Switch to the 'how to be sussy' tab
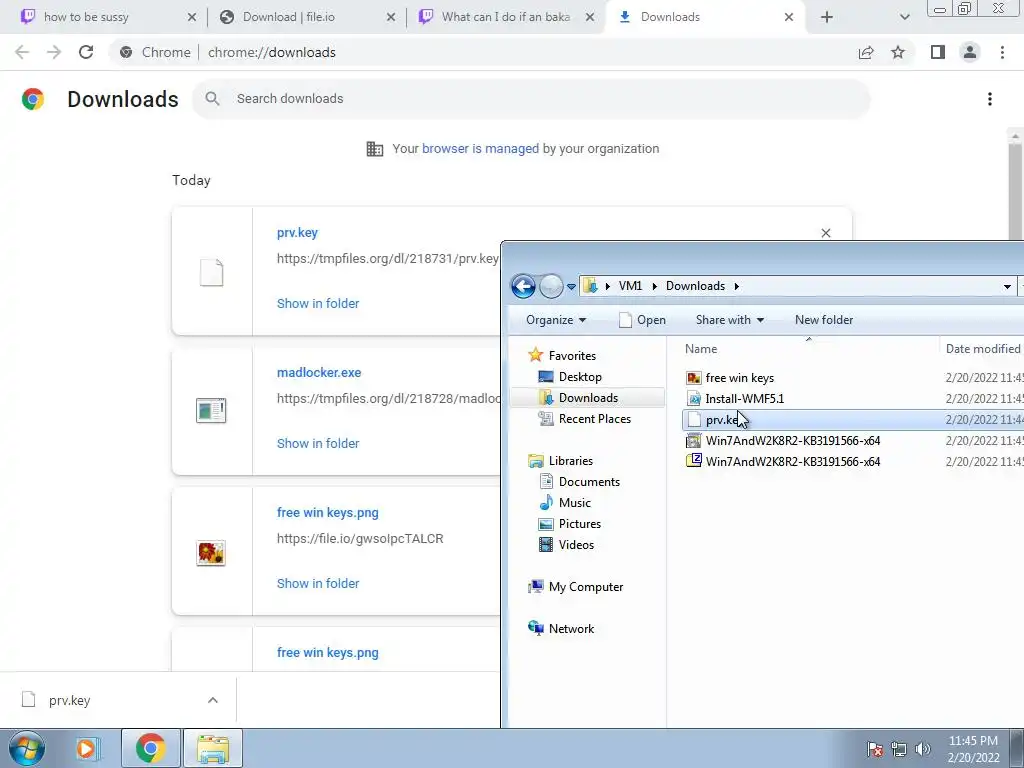 tap(86, 17)
